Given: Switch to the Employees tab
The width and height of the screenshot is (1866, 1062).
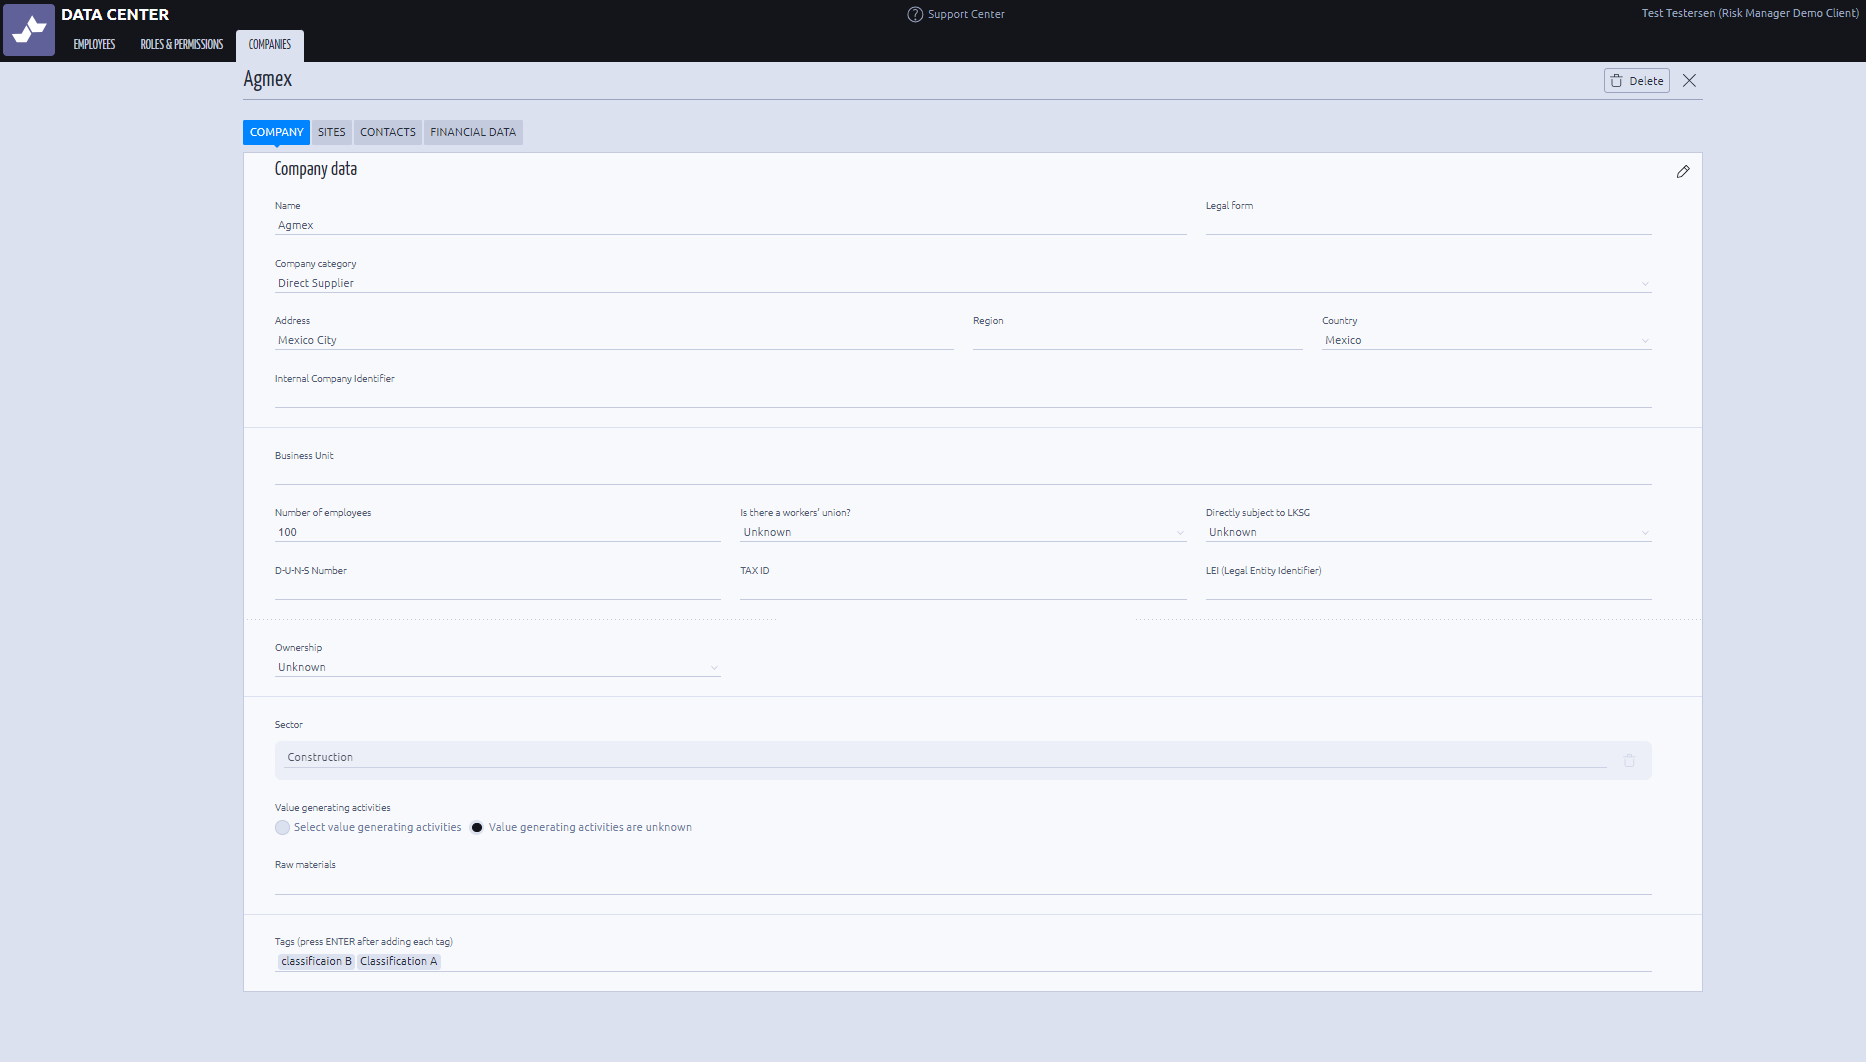Looking at the screenshot, I should tap(94, 45).
